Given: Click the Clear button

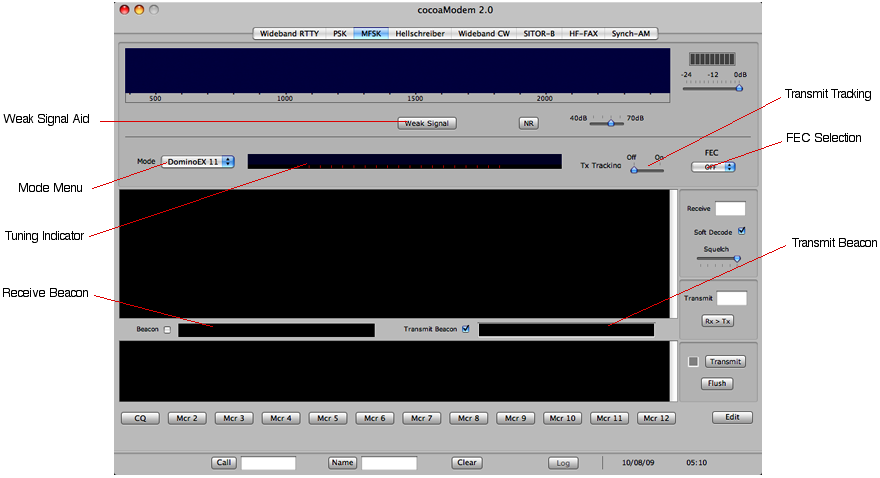Looking at the screenshot, I should pyautogui.click(x=467, y=463).
